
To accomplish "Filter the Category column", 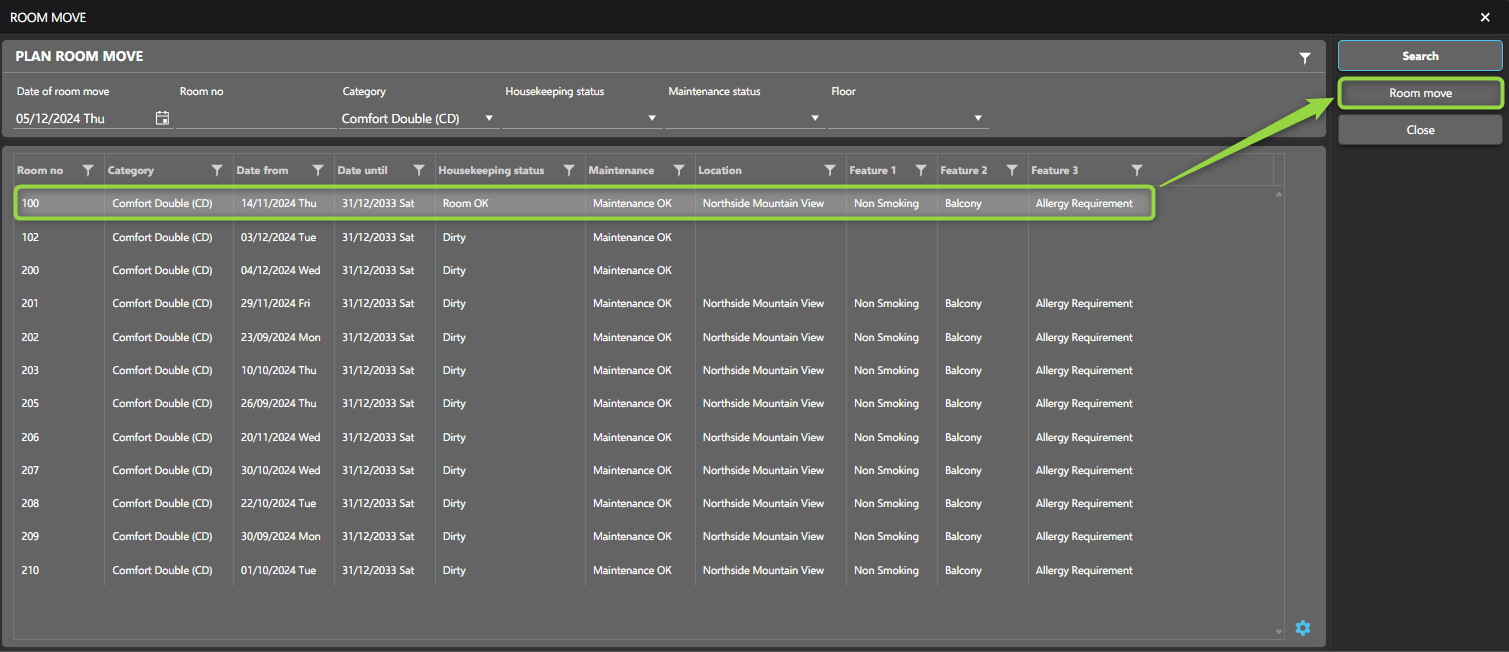I will tap(217, 170).
